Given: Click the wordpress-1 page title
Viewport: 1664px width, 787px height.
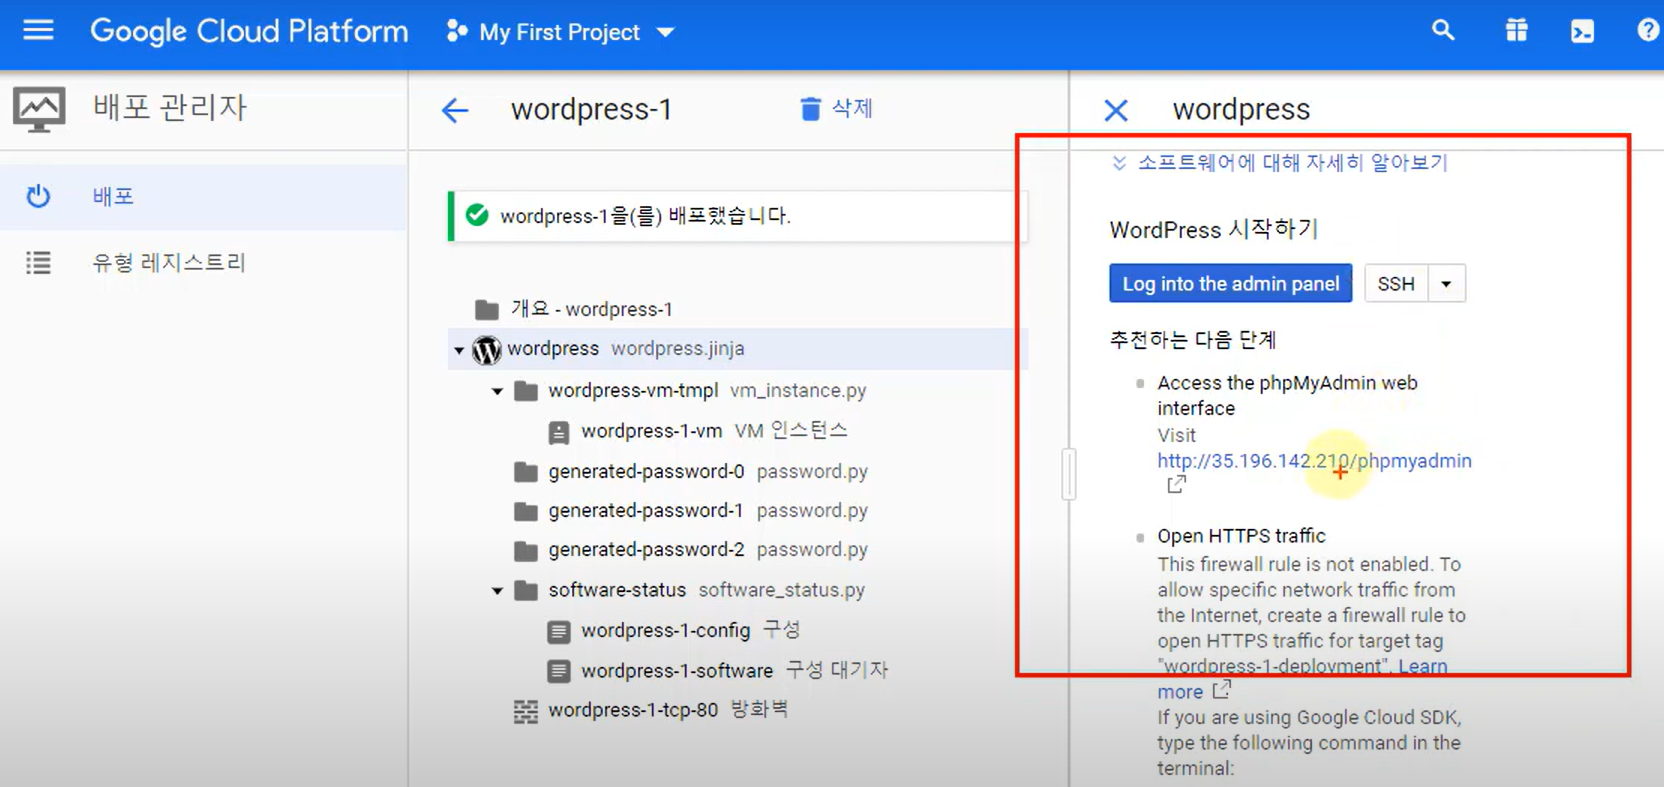Looking at the screenshot, I should coord(592,109).
